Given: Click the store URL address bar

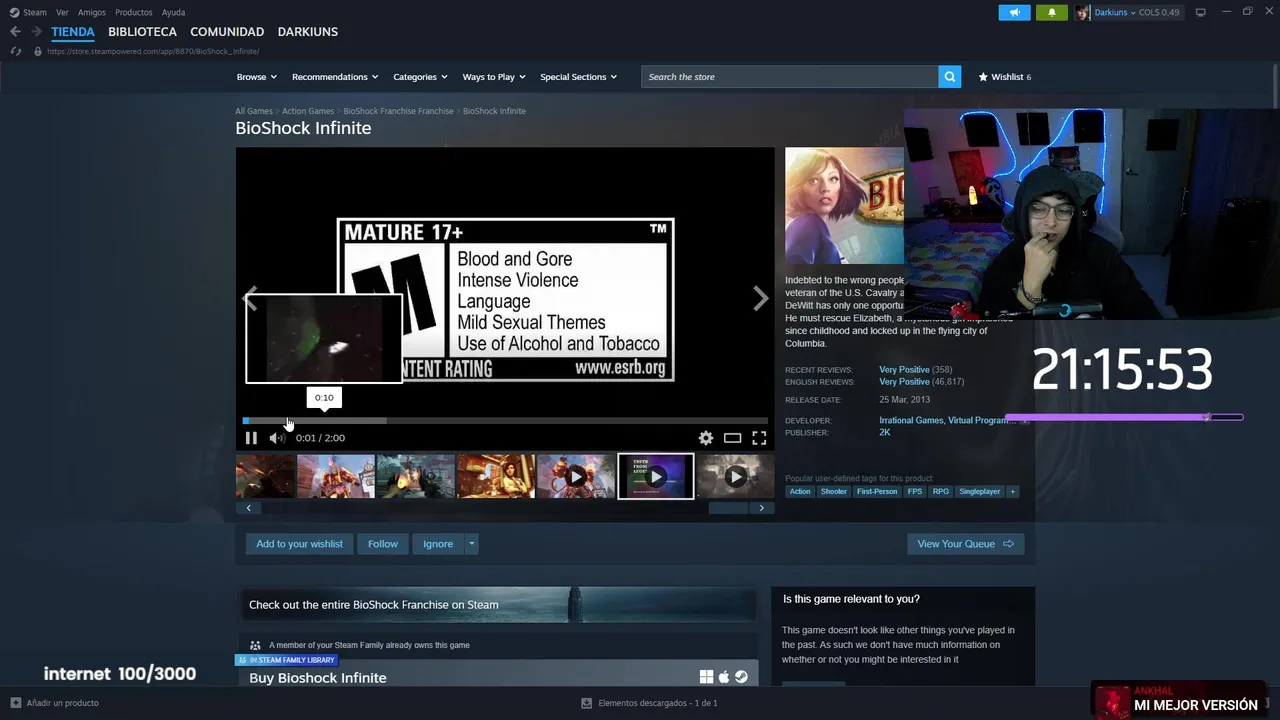Looking at the screenshot, I should pos(153,51).
